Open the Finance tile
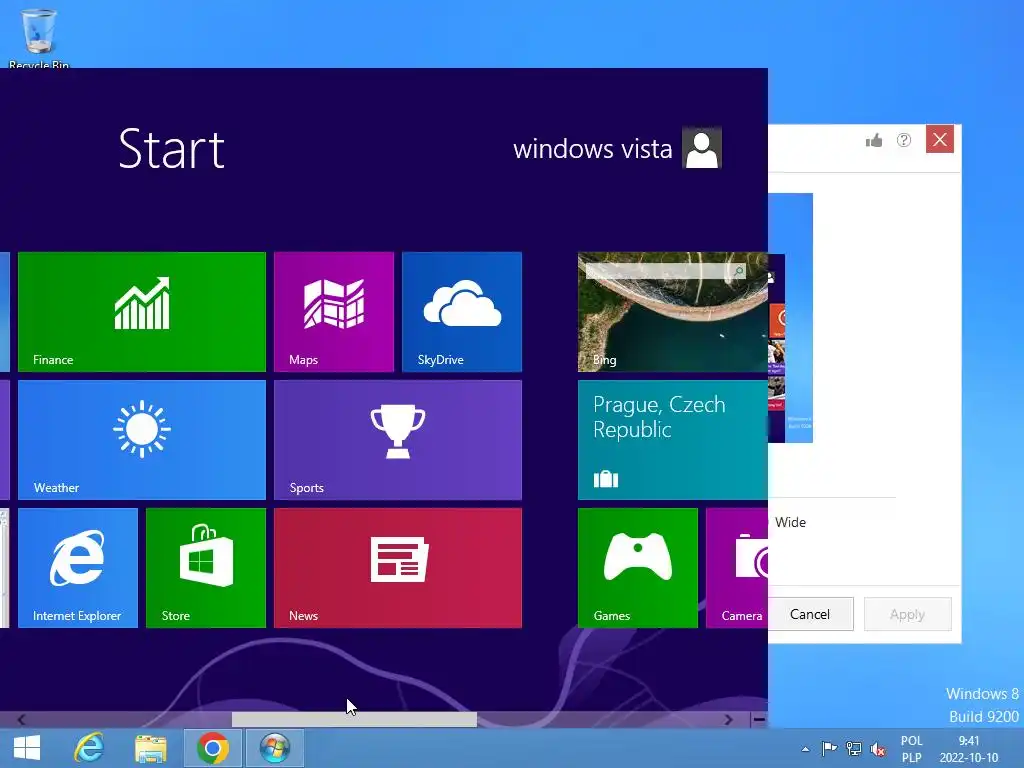This screenshot has height=768, width=1024. tap(142, 312)
